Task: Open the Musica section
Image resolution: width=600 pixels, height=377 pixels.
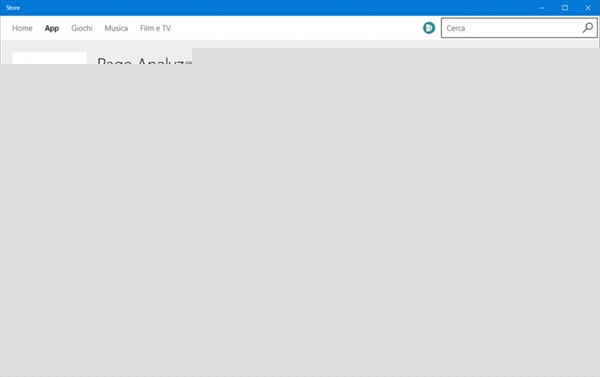Action: point(116,28)
